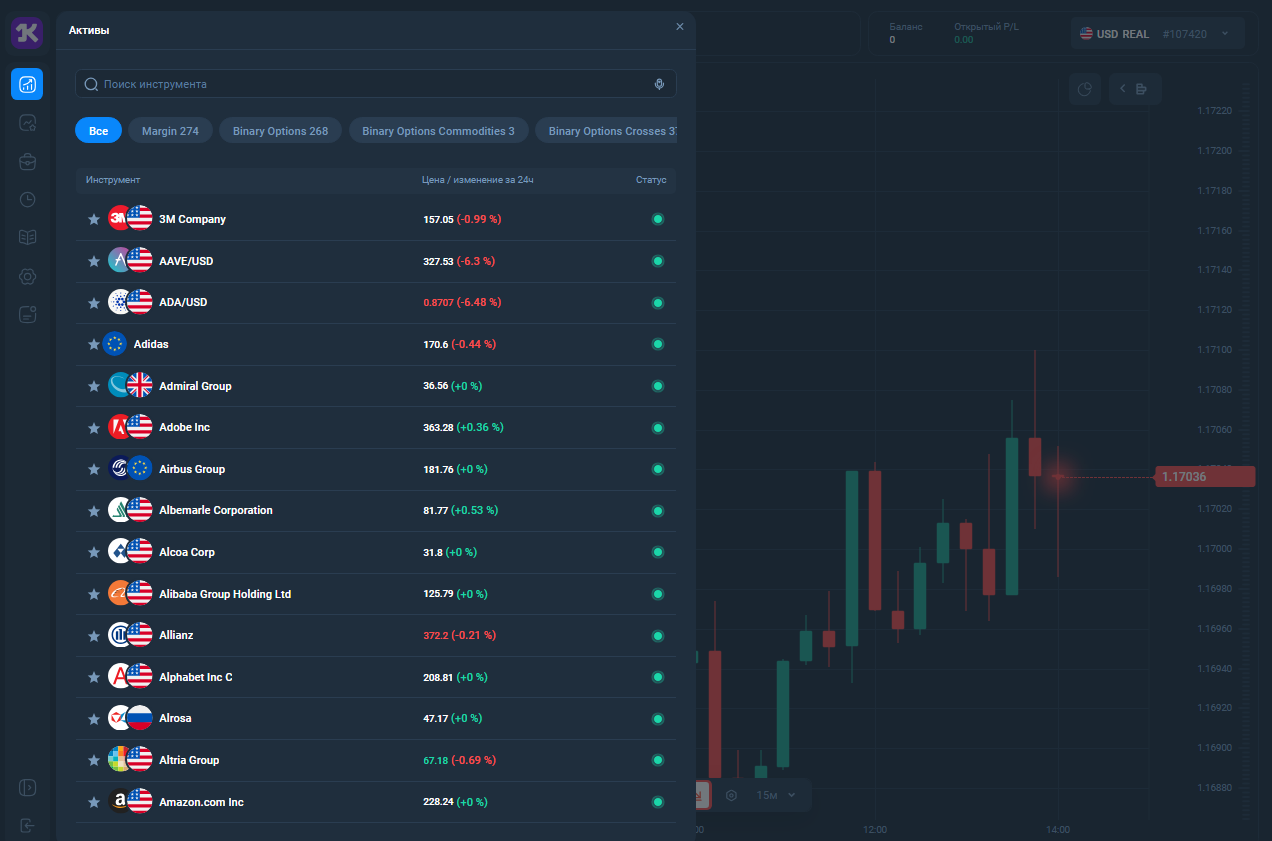Click Alrosa Russian flag icon

click(x=140, y=718)
